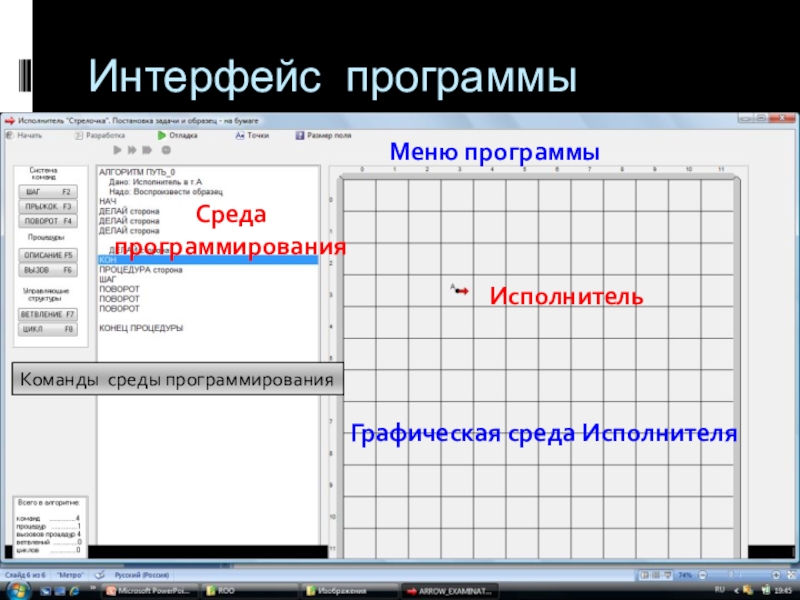Start slide show from status bar icon
800x600 pixels.
[667, 575]
